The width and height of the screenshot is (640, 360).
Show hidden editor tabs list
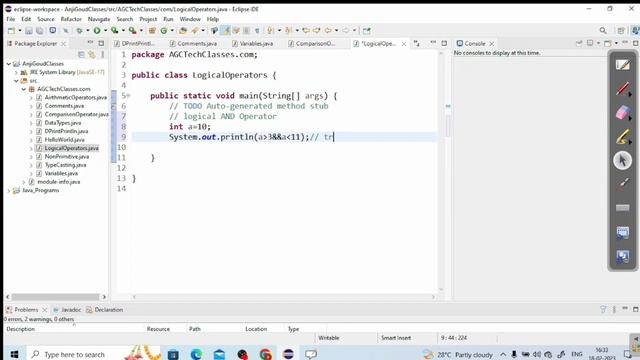pos(416,43)
